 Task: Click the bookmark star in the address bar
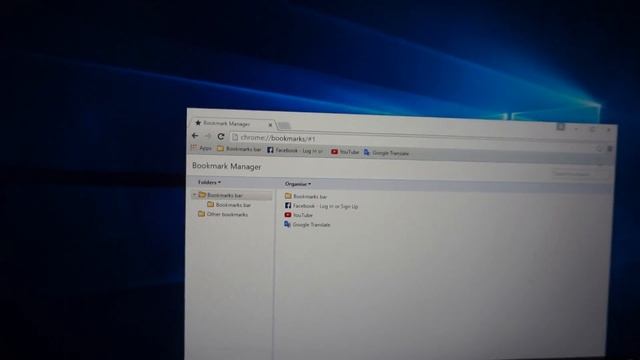coord(599,149)
